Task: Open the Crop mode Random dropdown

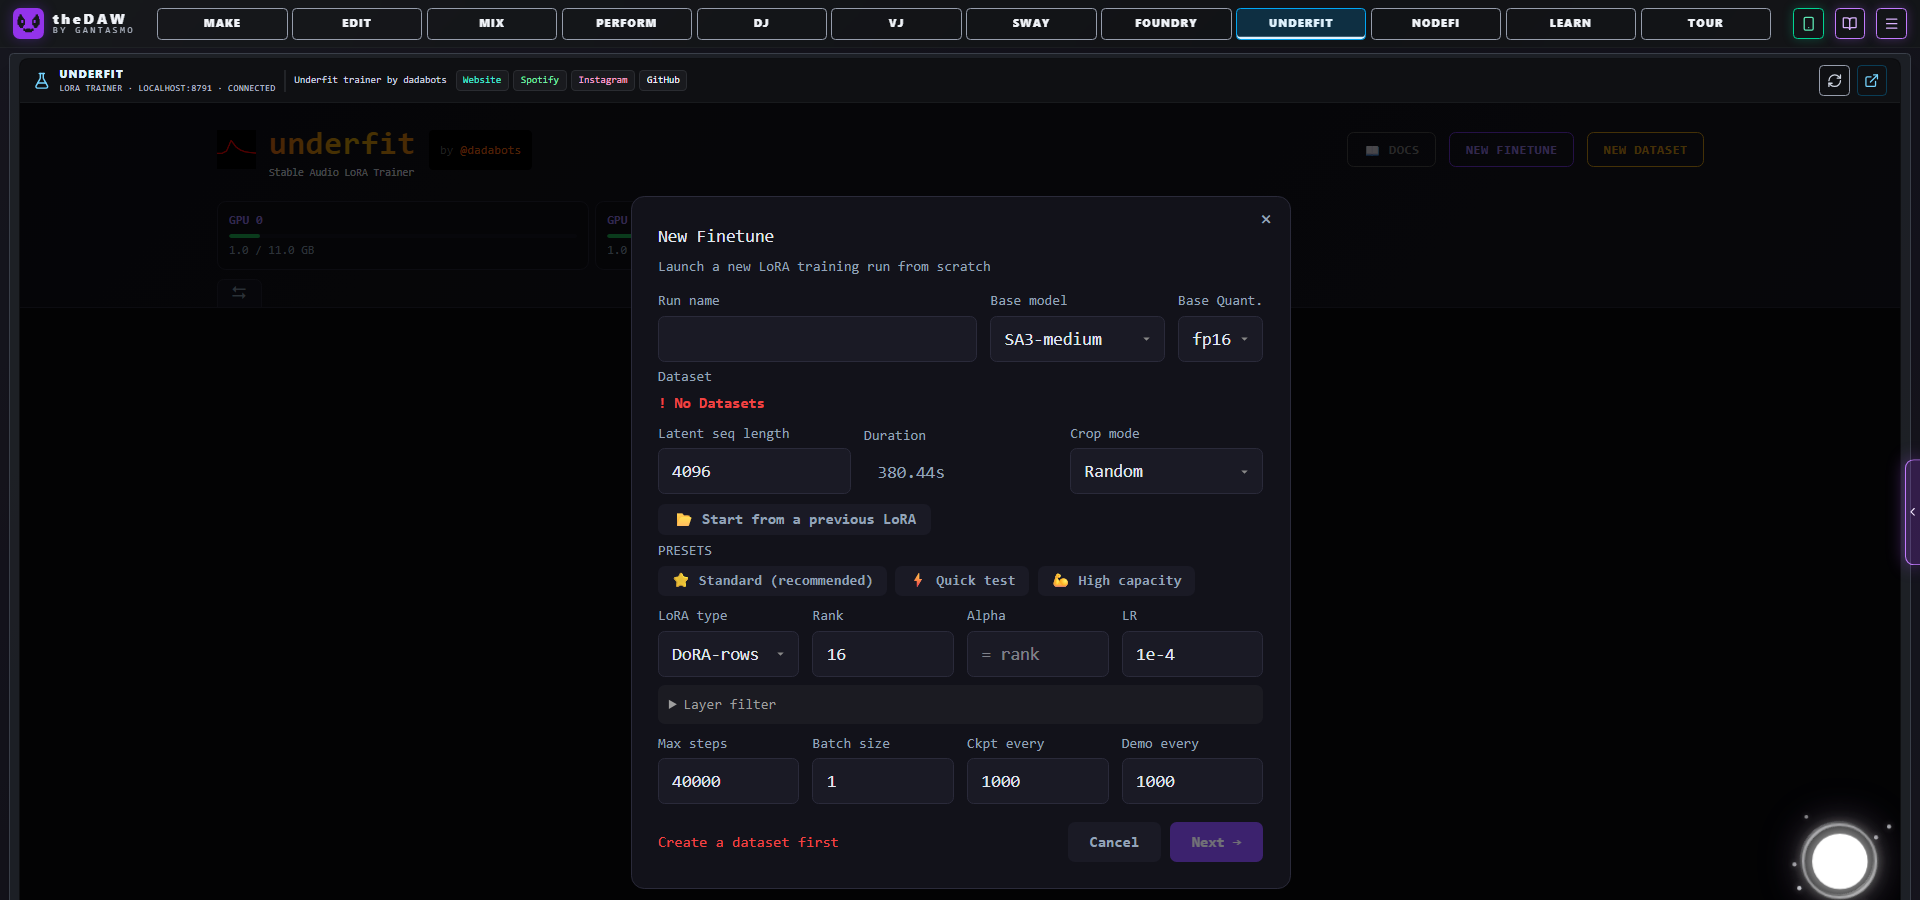Action: 1166,471
